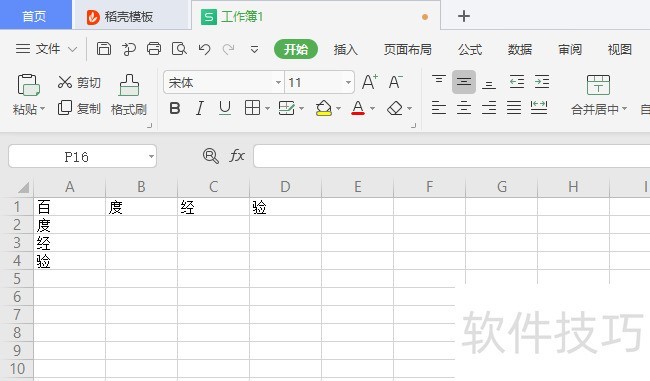
Task: Decrease indent icon
Action: (x=517, y=82)
